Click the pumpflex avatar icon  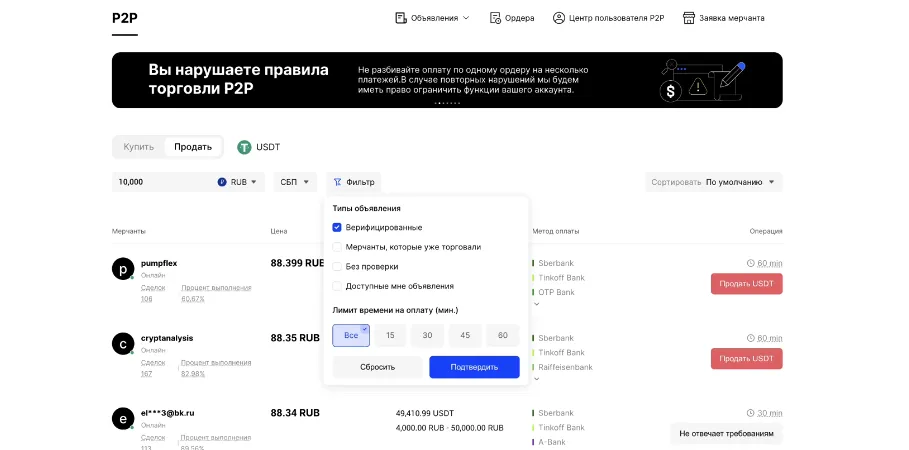pyautogui.click(x=123, y=269)
